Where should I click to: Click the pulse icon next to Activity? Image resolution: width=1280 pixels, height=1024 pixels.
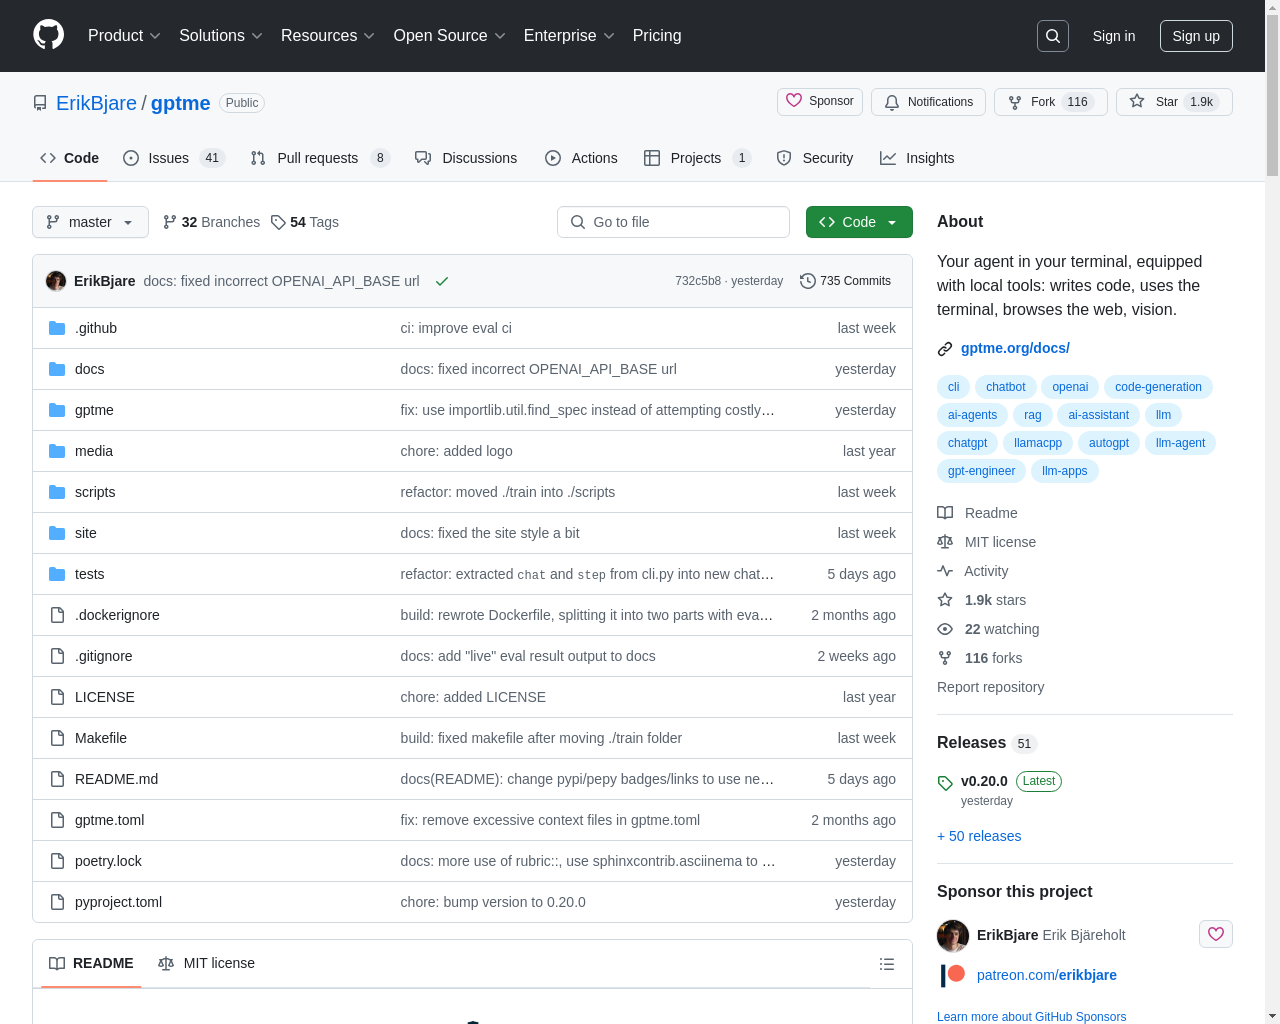pos(945,571)
